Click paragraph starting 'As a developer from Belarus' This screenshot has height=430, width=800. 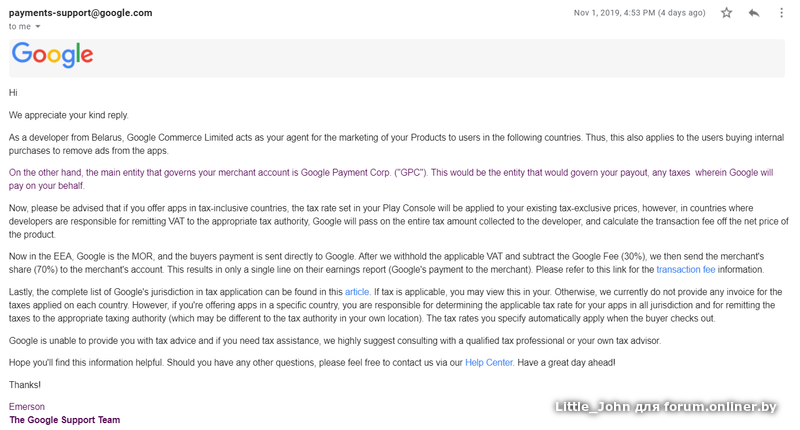[x=390, y=144]
